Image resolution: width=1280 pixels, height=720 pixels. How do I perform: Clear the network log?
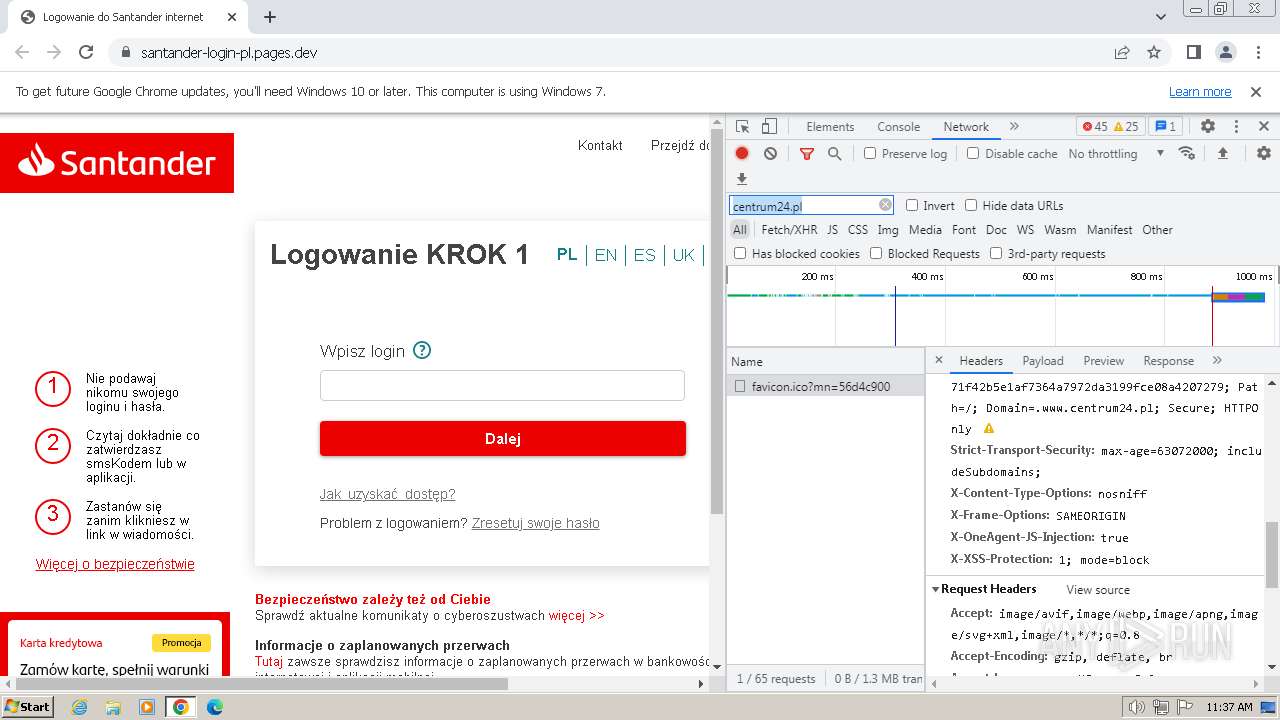tap(770, 153)
